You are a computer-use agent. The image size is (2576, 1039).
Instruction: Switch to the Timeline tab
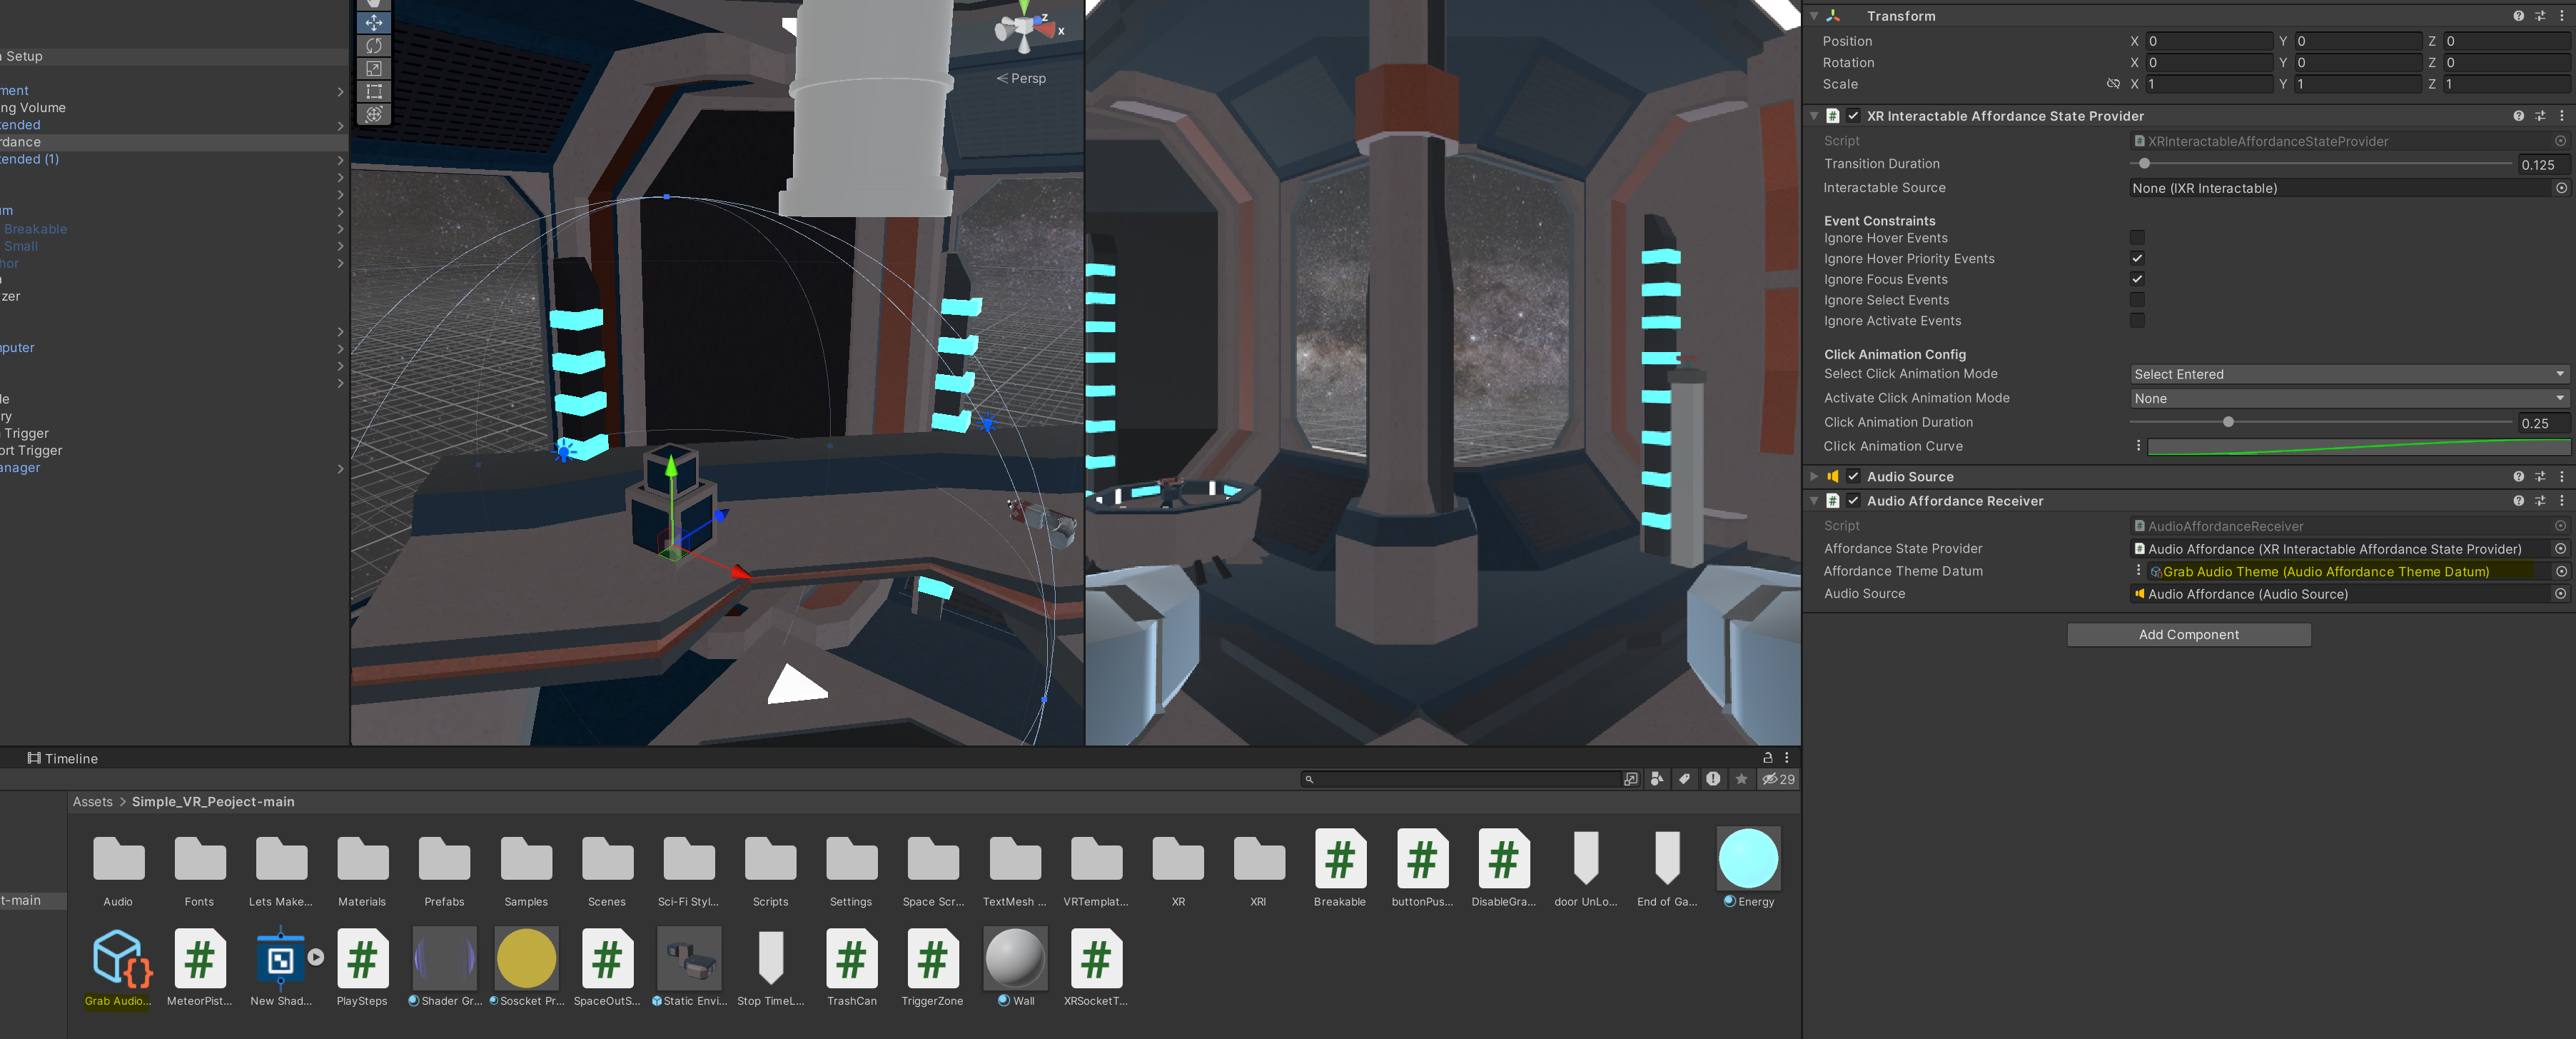coord(63,758)
